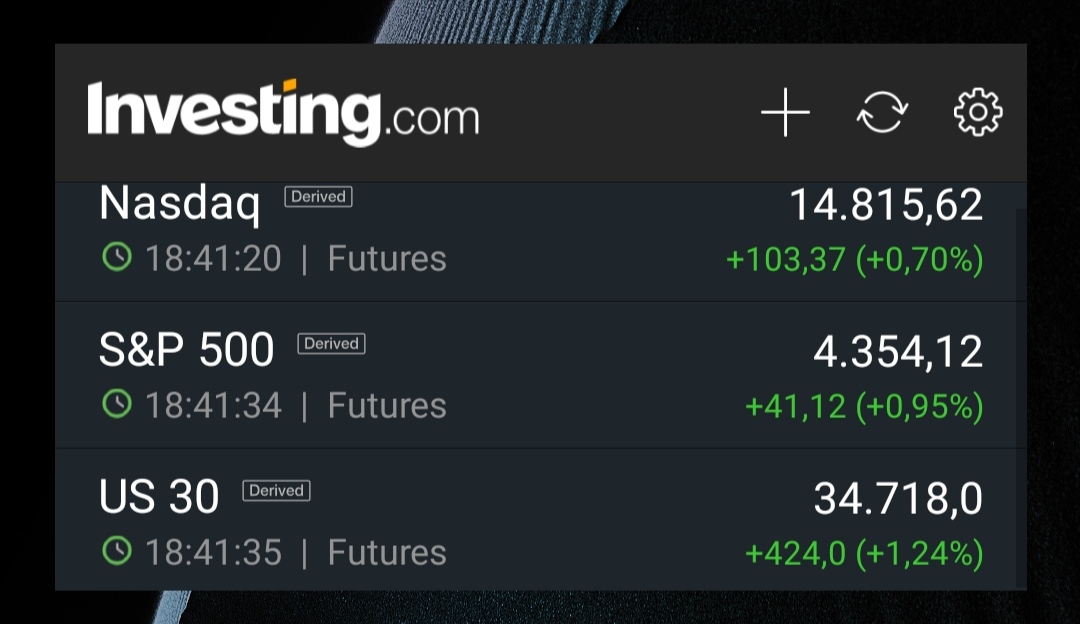Viewport: 1080px width, 624px height.
Task: Open widget settings gear icon
Action: pos(977,112)
